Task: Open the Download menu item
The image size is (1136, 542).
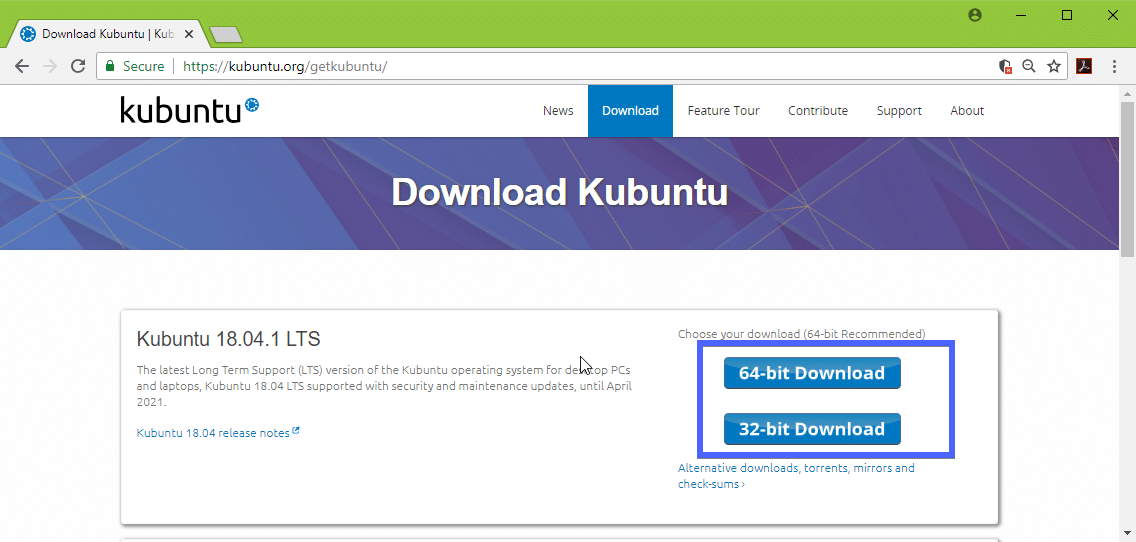Action: point(630,111)
